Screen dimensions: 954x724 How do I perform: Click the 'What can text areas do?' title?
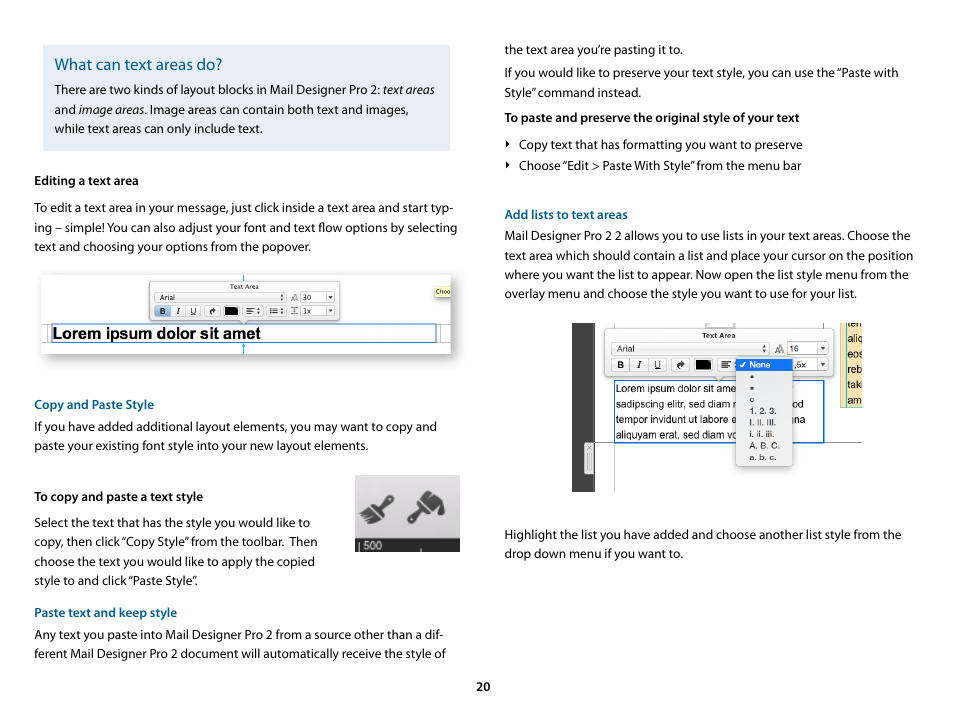tap(138, 64)
